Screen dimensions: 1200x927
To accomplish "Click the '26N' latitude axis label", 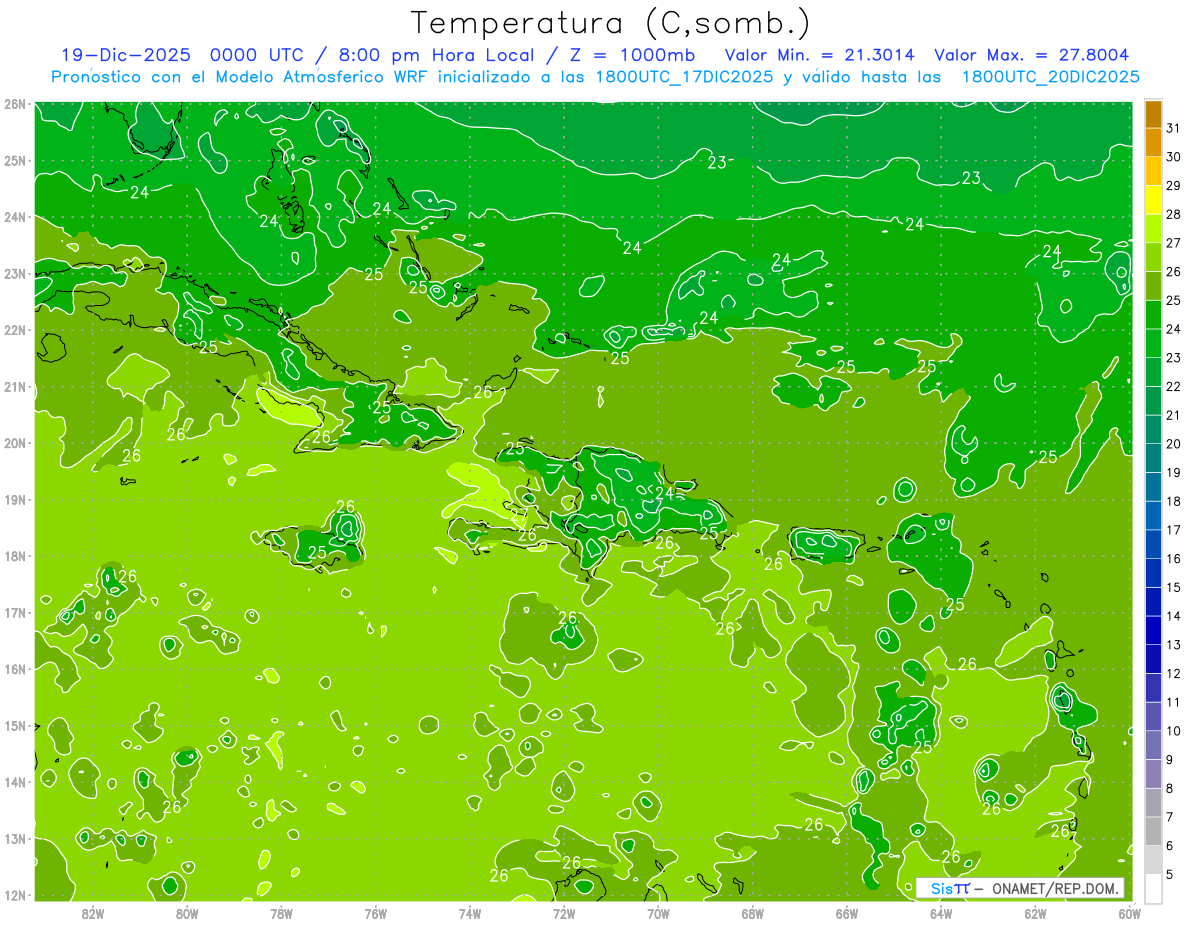I will click(15, 104).
